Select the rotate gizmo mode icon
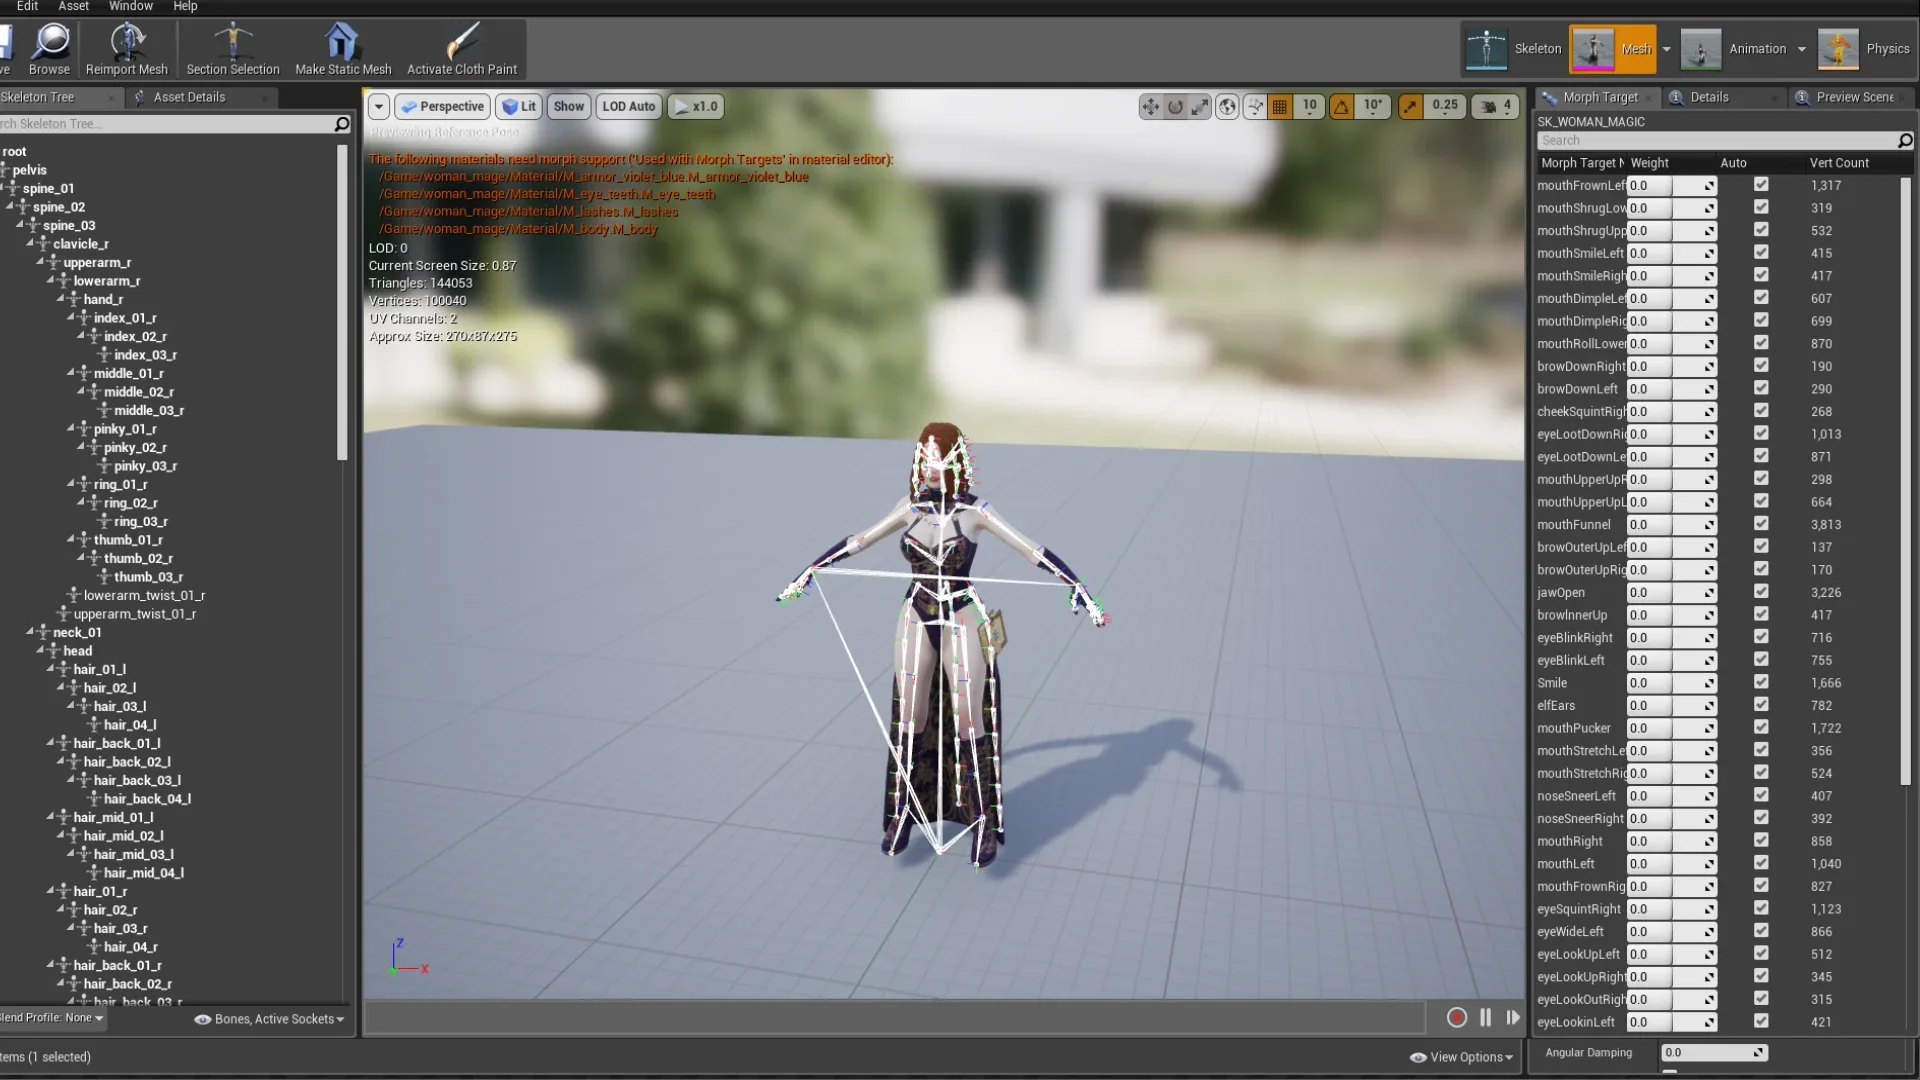This screenshot has width=1920, height=1080. [1176, 106]
